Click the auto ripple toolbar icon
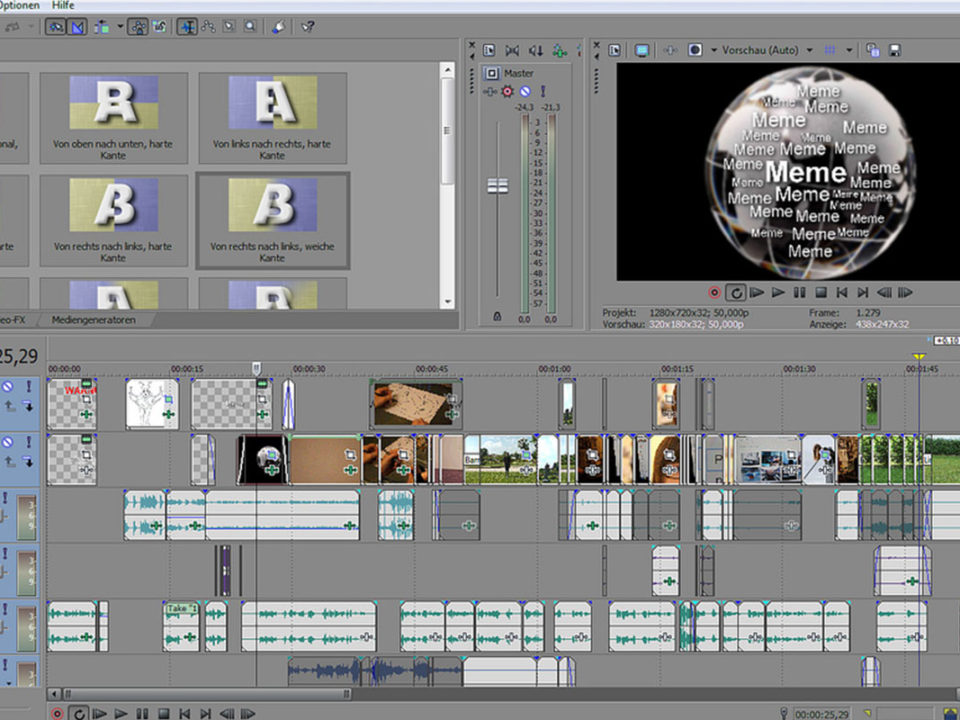 (102, 26)
